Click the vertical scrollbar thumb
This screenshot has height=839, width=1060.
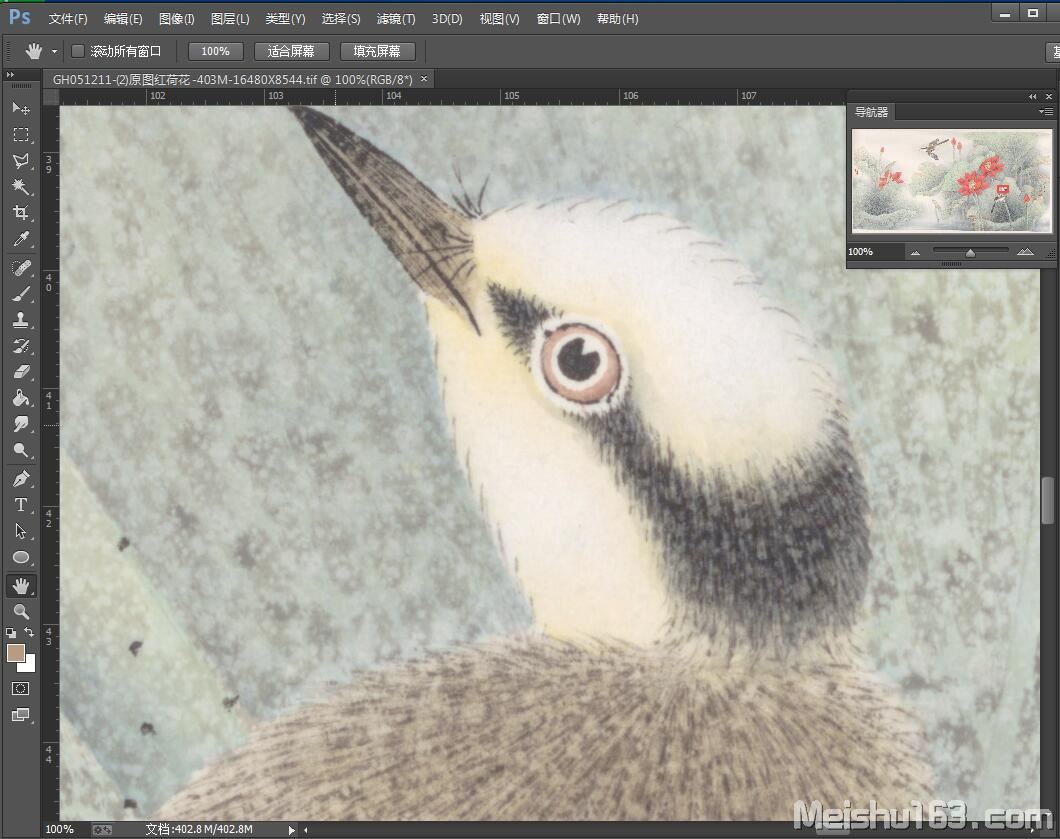click(x=1047, y=500)
